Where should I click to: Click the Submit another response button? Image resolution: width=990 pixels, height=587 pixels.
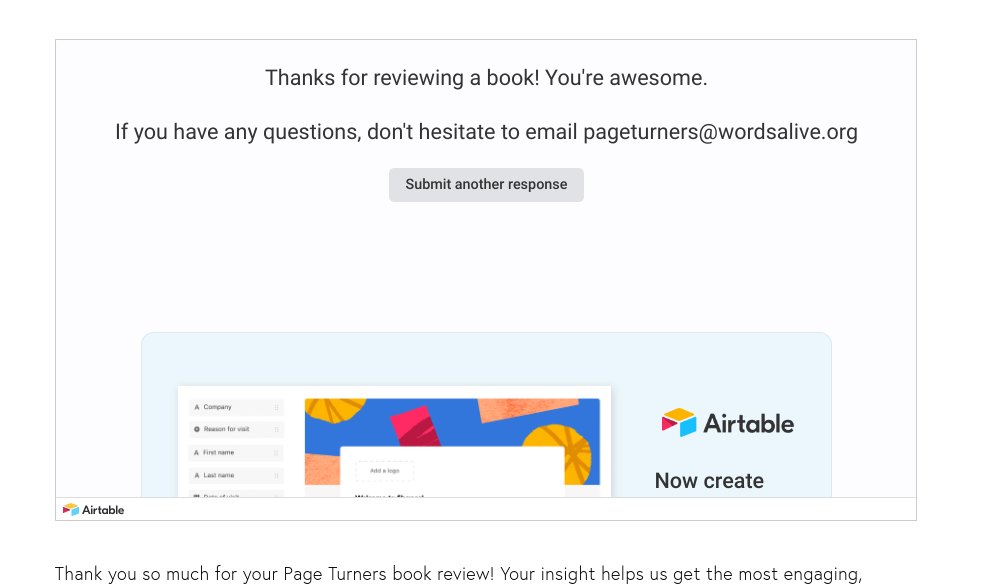point(486,185)
